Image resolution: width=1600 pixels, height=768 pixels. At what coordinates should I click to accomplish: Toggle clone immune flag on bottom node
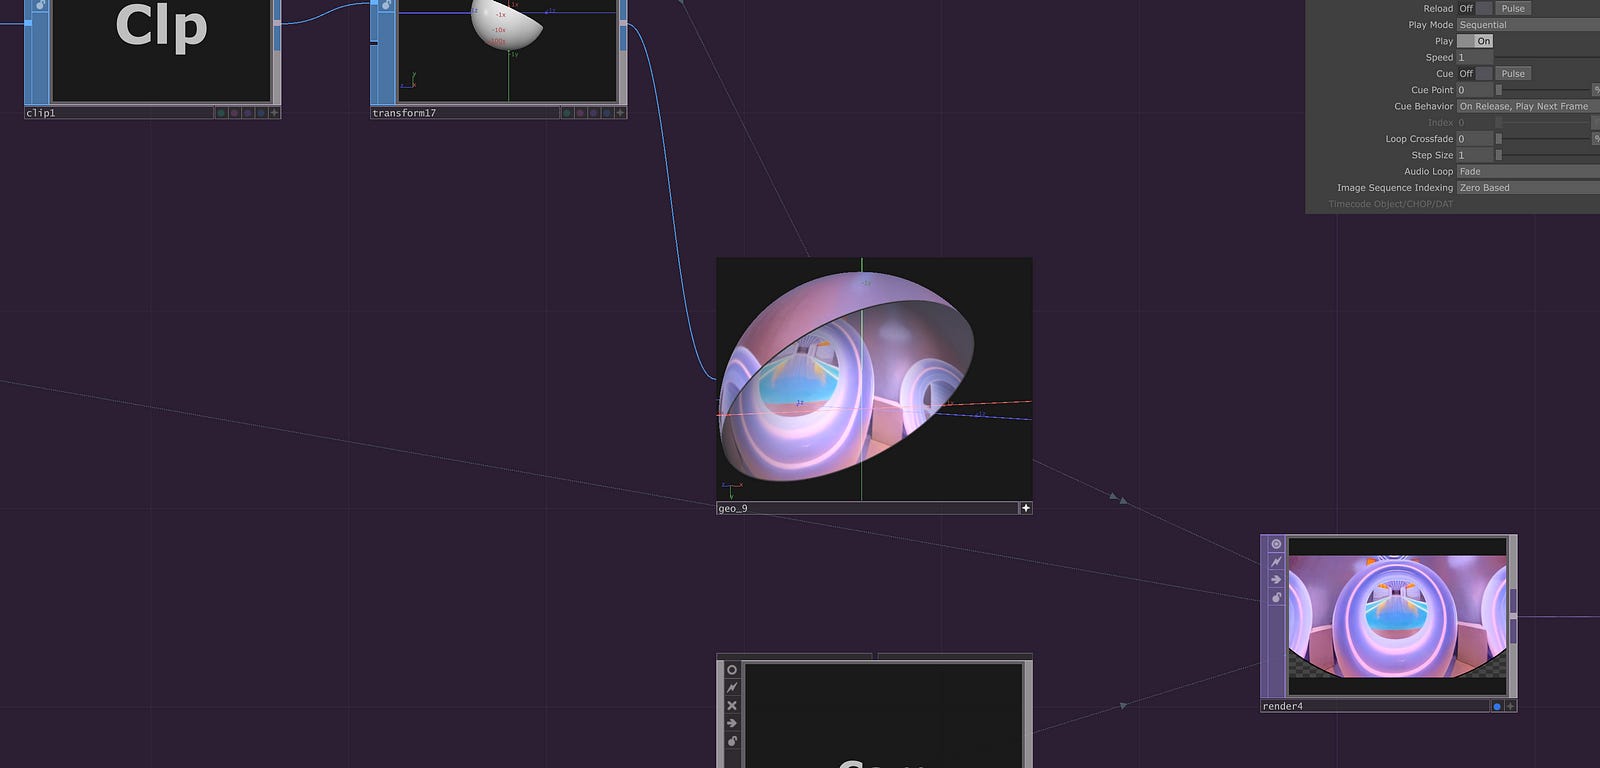click(732, 688)
